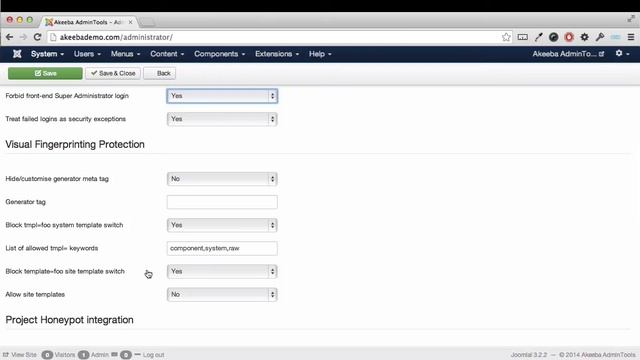640x360 pixels.
Task: Click the new tab button
Action: [x=147, y=22]
